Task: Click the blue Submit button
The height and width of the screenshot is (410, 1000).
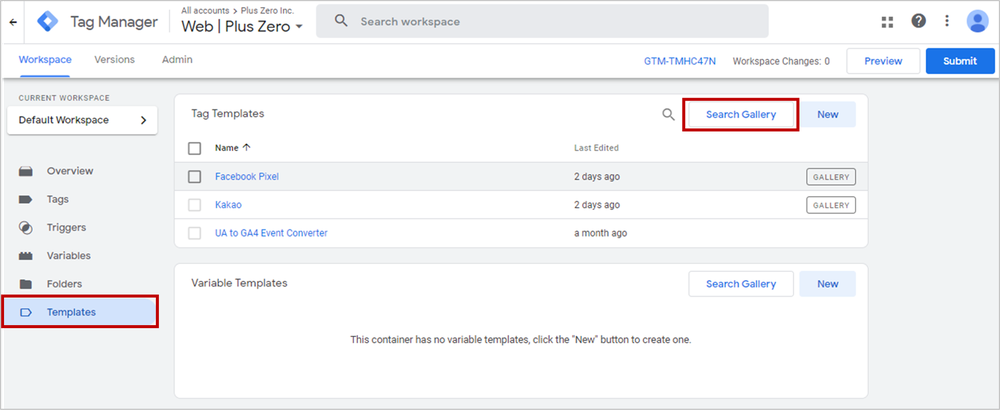Action: [x=960, y=61]
